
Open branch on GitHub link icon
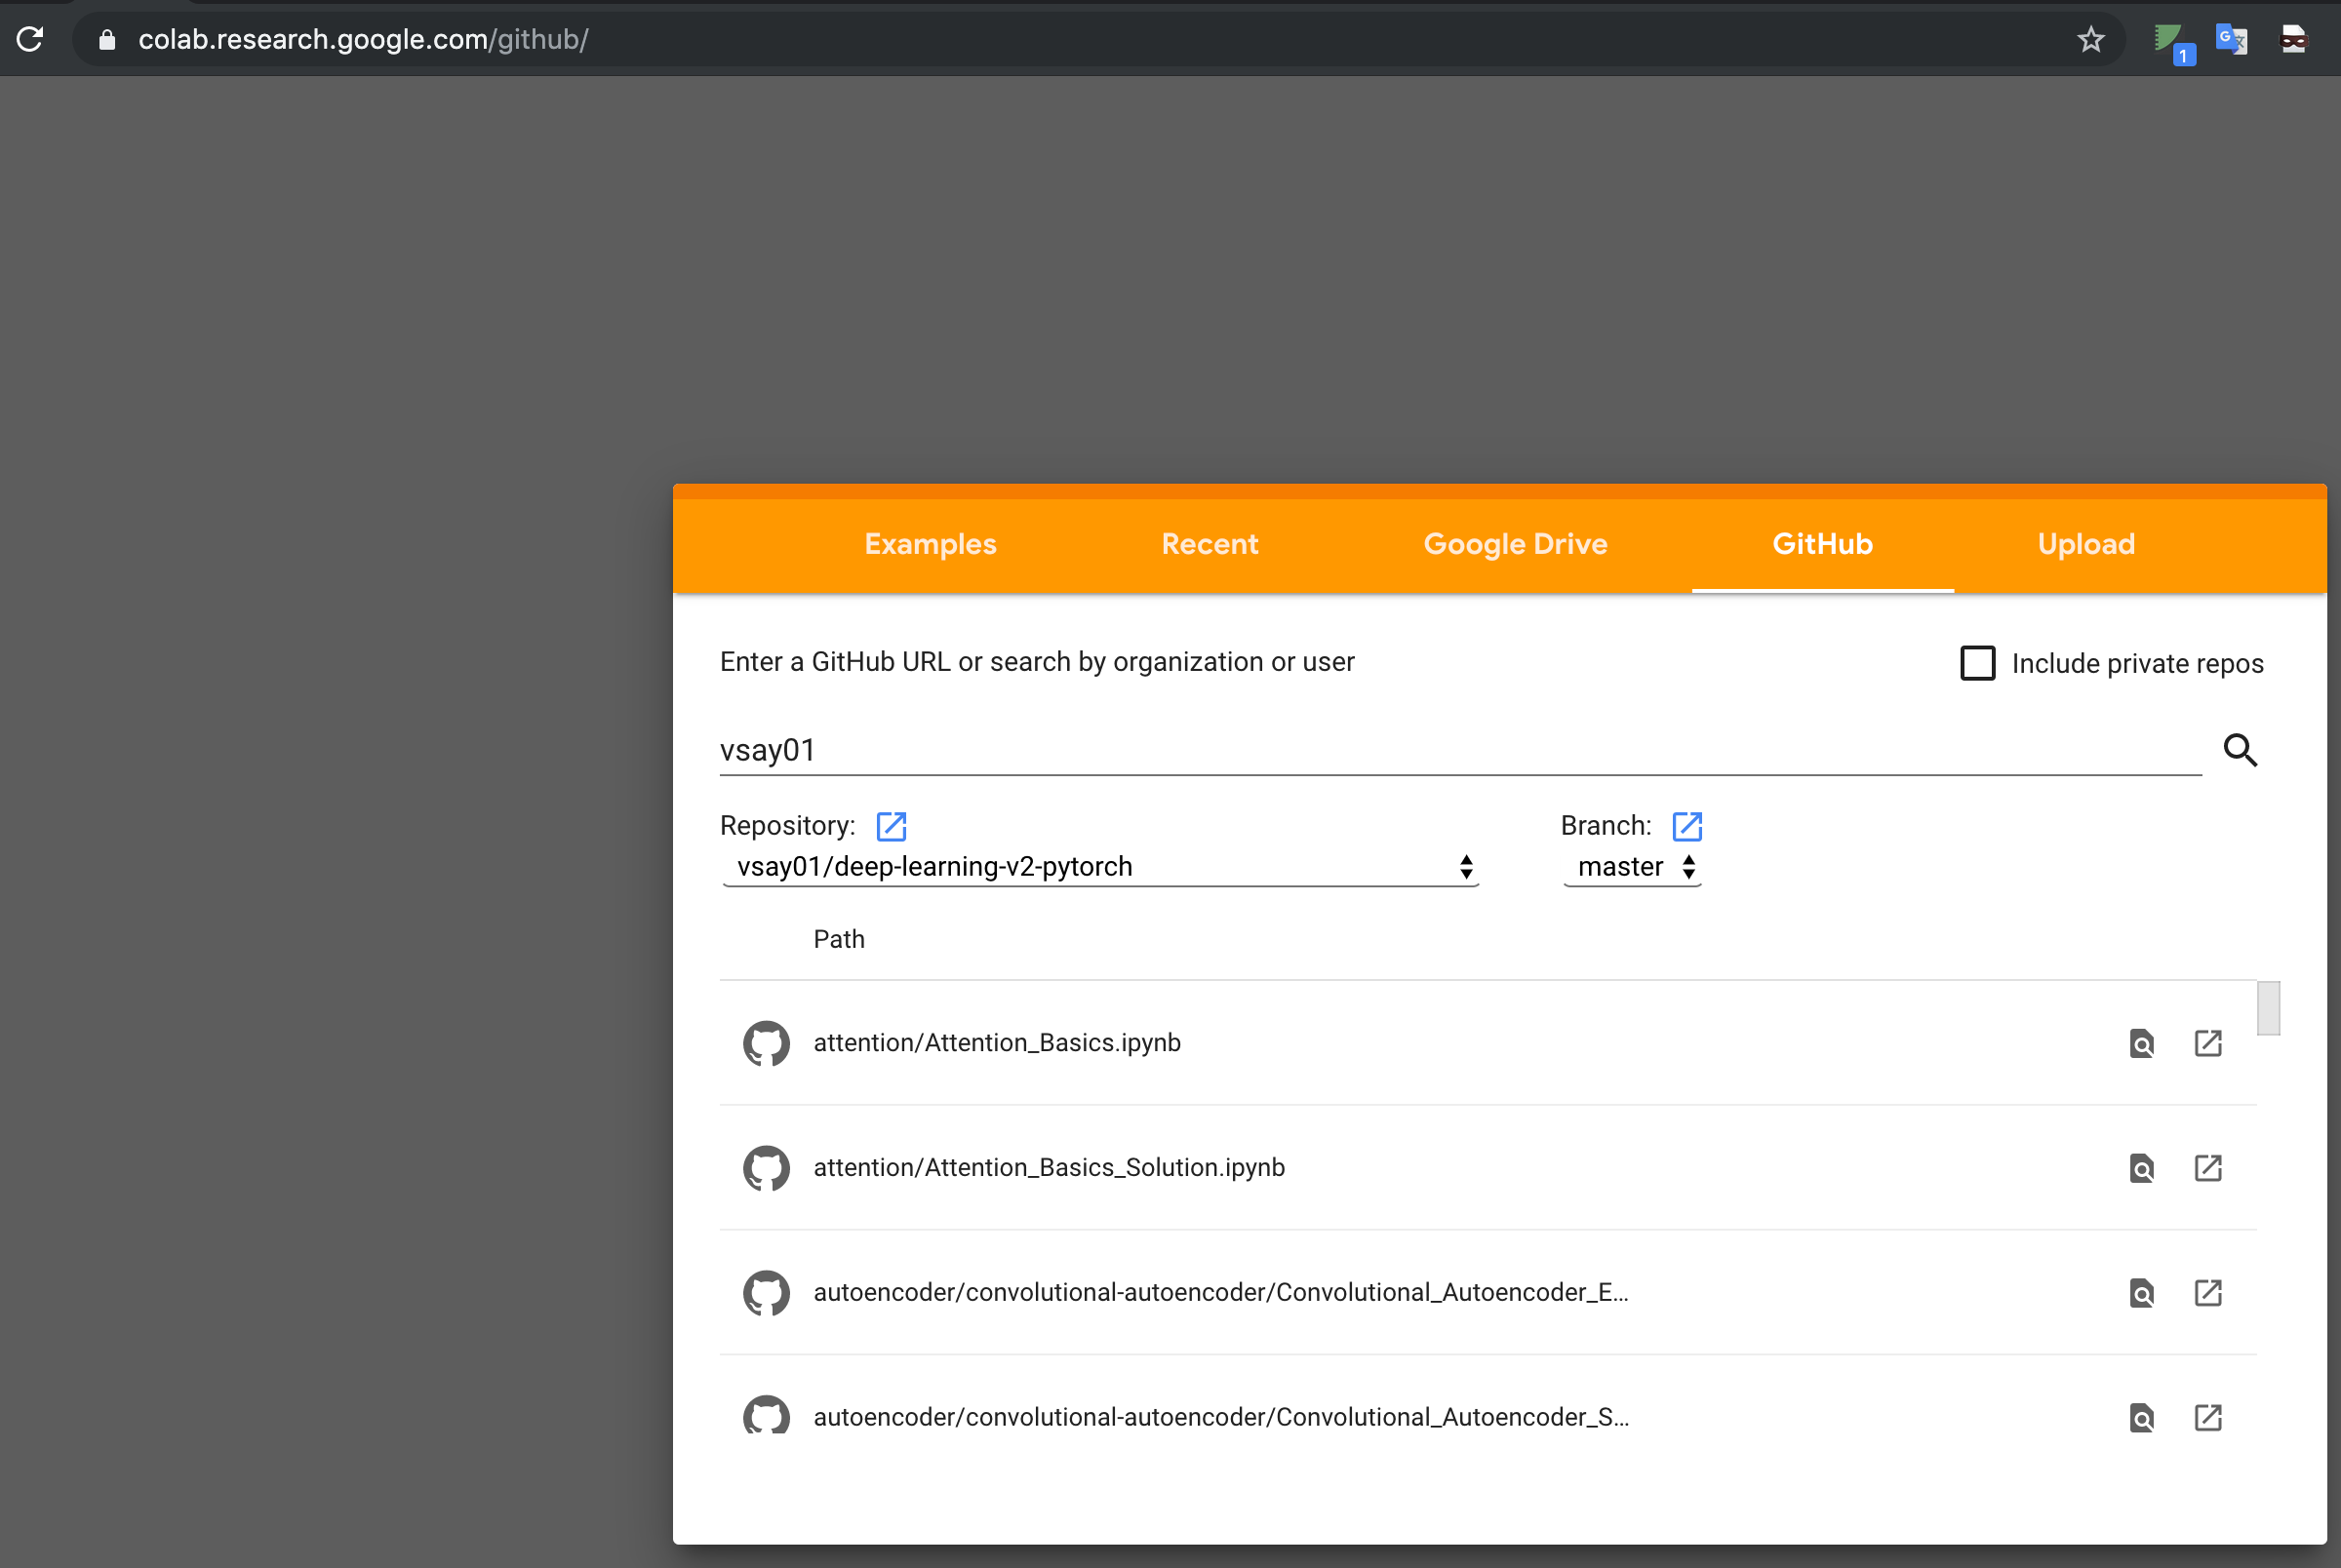pos(1687,826)
